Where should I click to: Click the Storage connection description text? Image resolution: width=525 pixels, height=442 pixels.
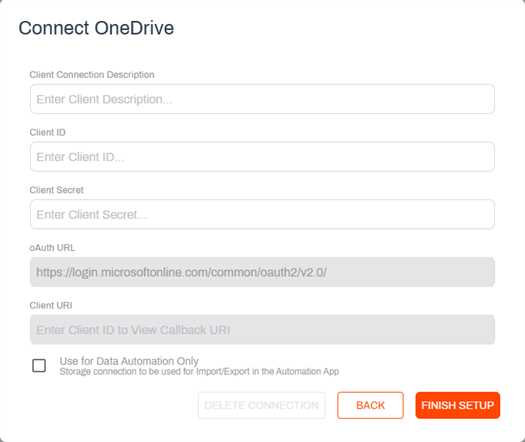tap(199, 371)
